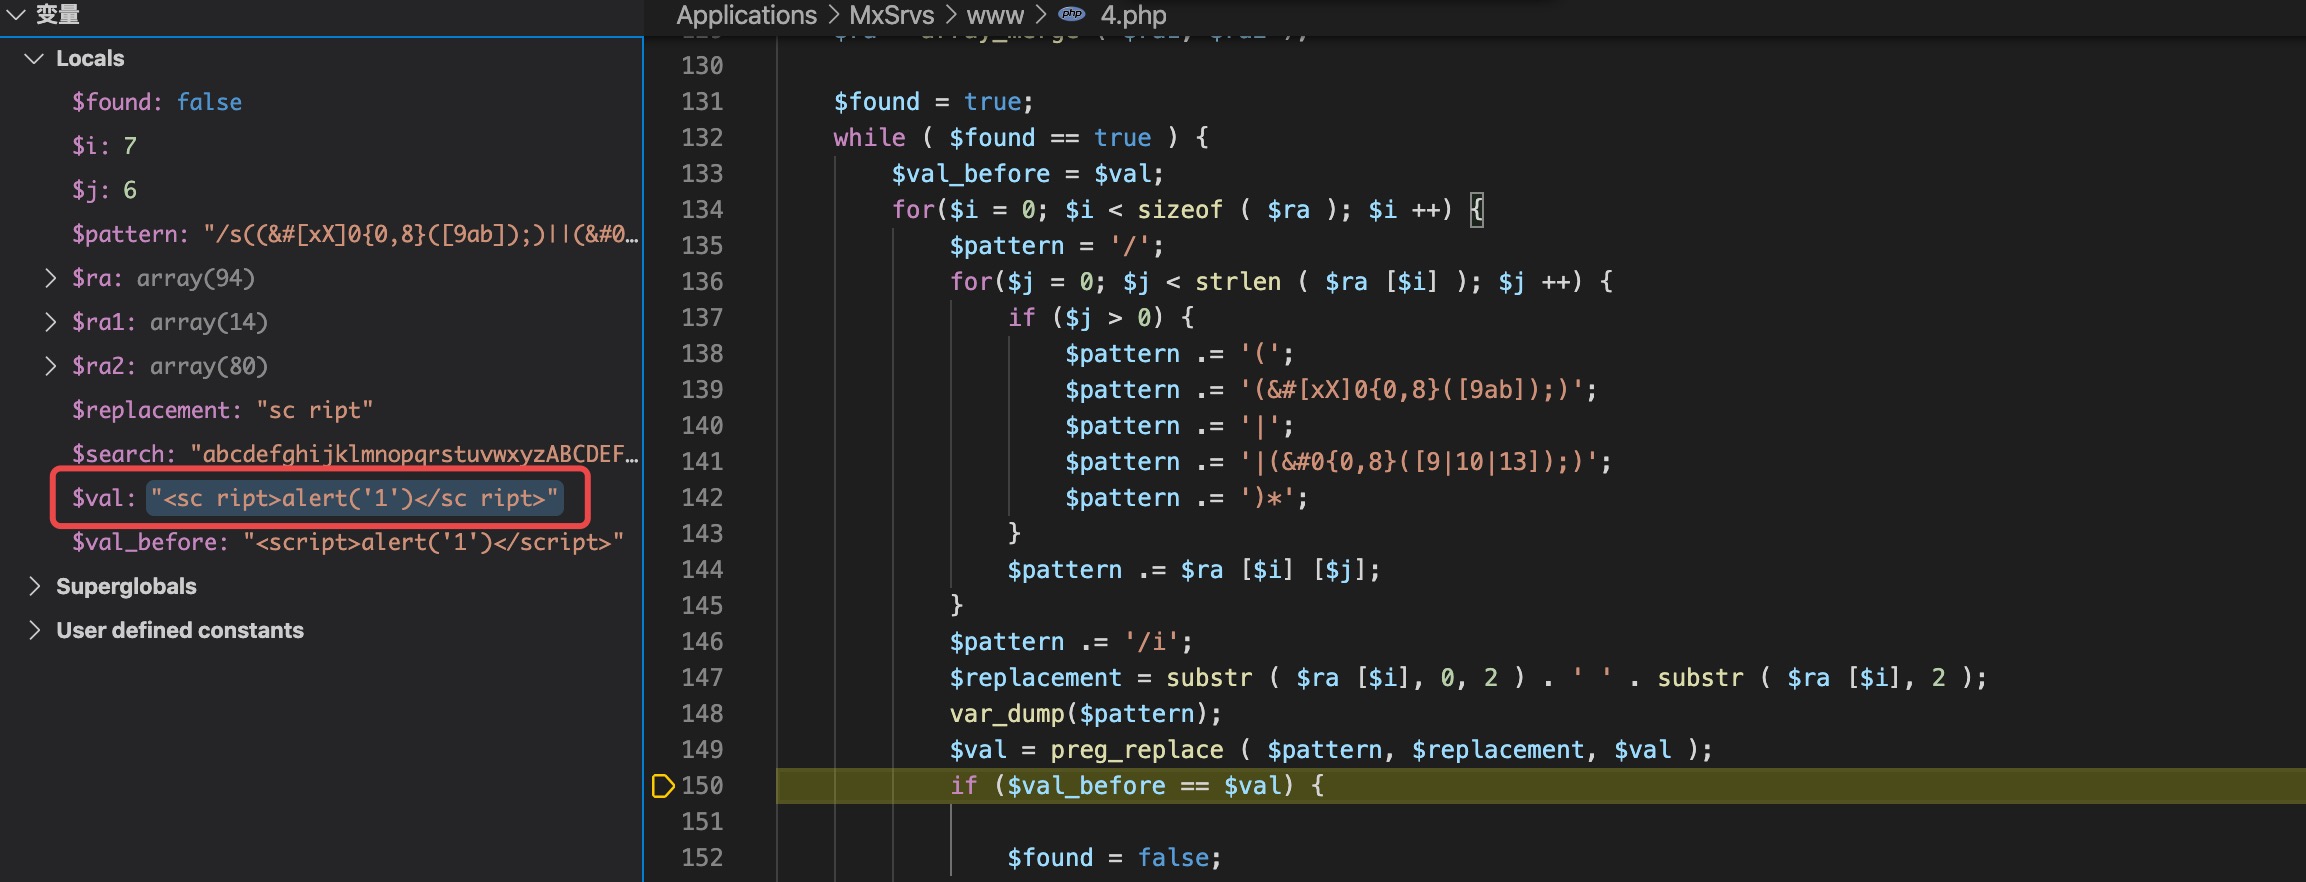Click the php file icon in breadcrumb
Screen dimensions: 2306x882
pyautogui.click(x=1072, y=14)
